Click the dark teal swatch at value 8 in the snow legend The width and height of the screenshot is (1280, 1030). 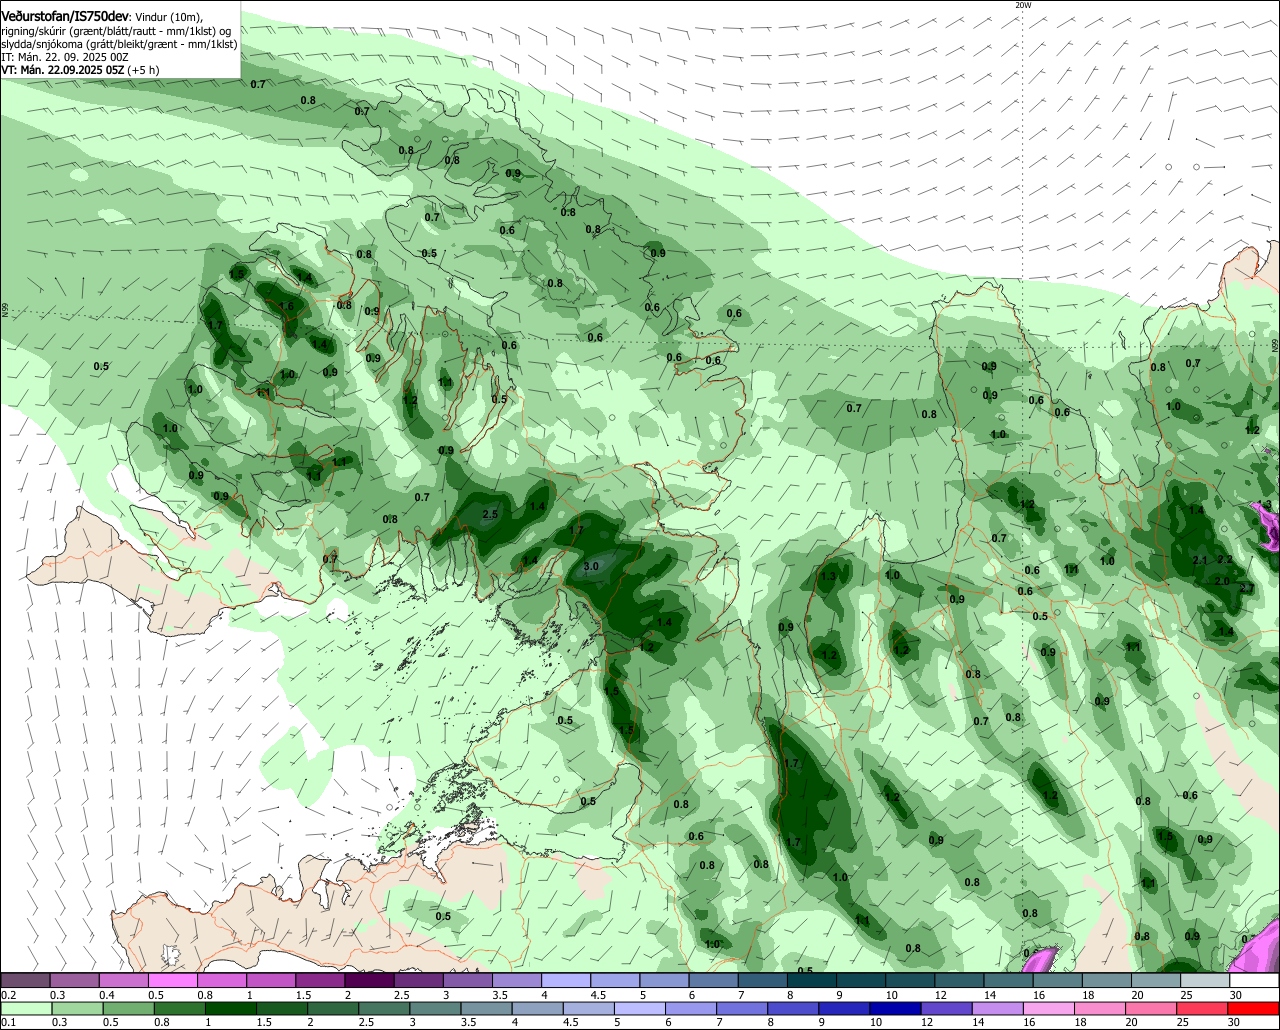point(812,980)
